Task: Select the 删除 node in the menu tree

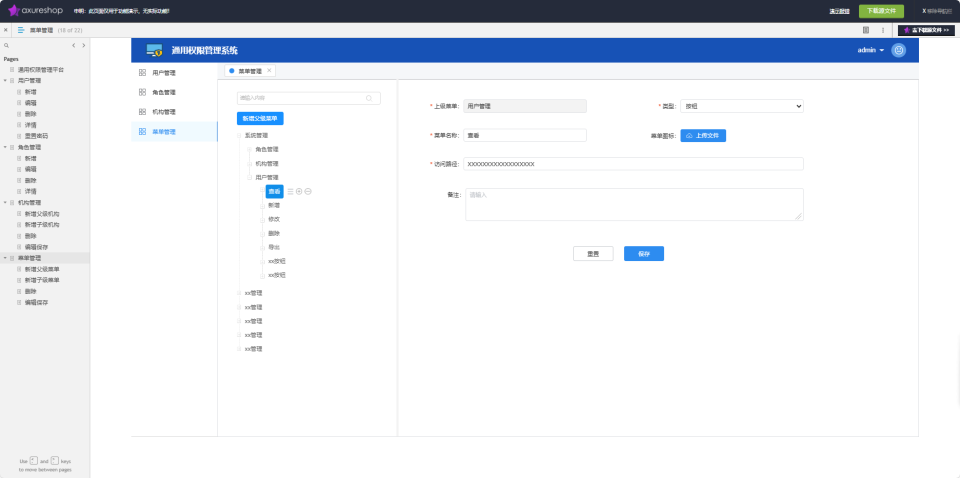Action: pyautogui.click(x=274, y=233)
